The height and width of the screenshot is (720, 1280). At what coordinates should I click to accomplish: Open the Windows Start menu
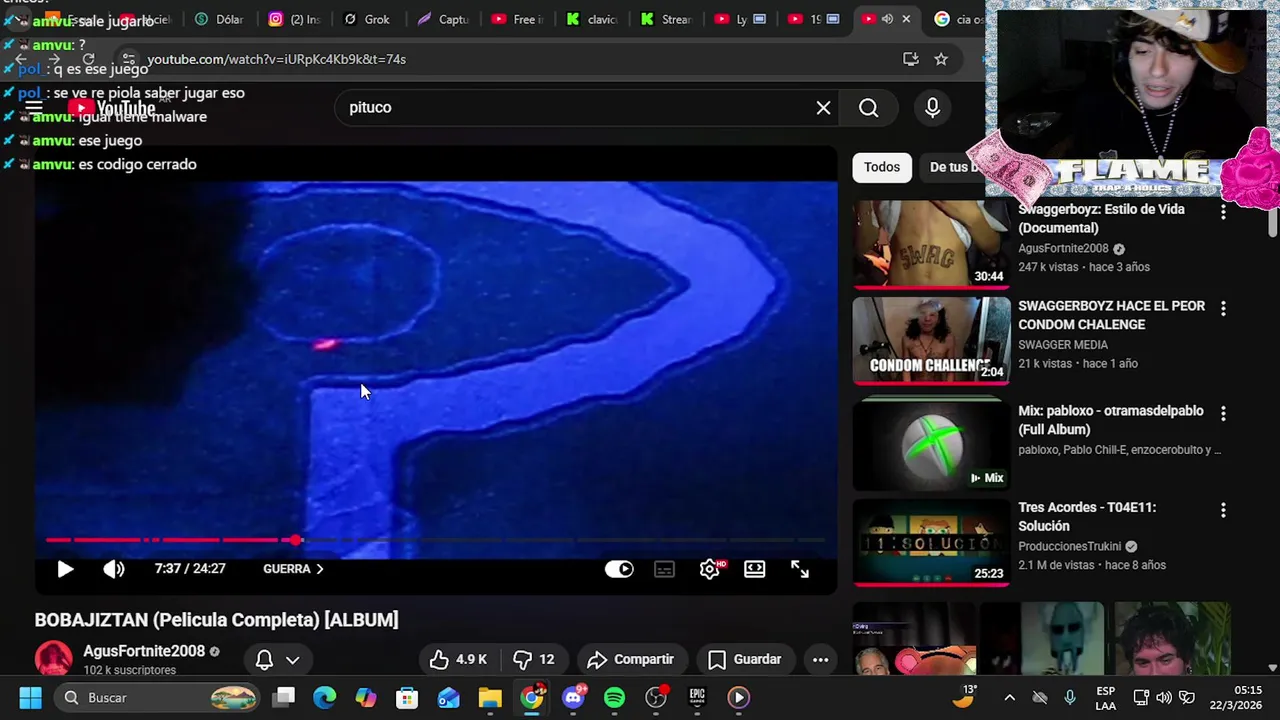click(x=30, y=698)
